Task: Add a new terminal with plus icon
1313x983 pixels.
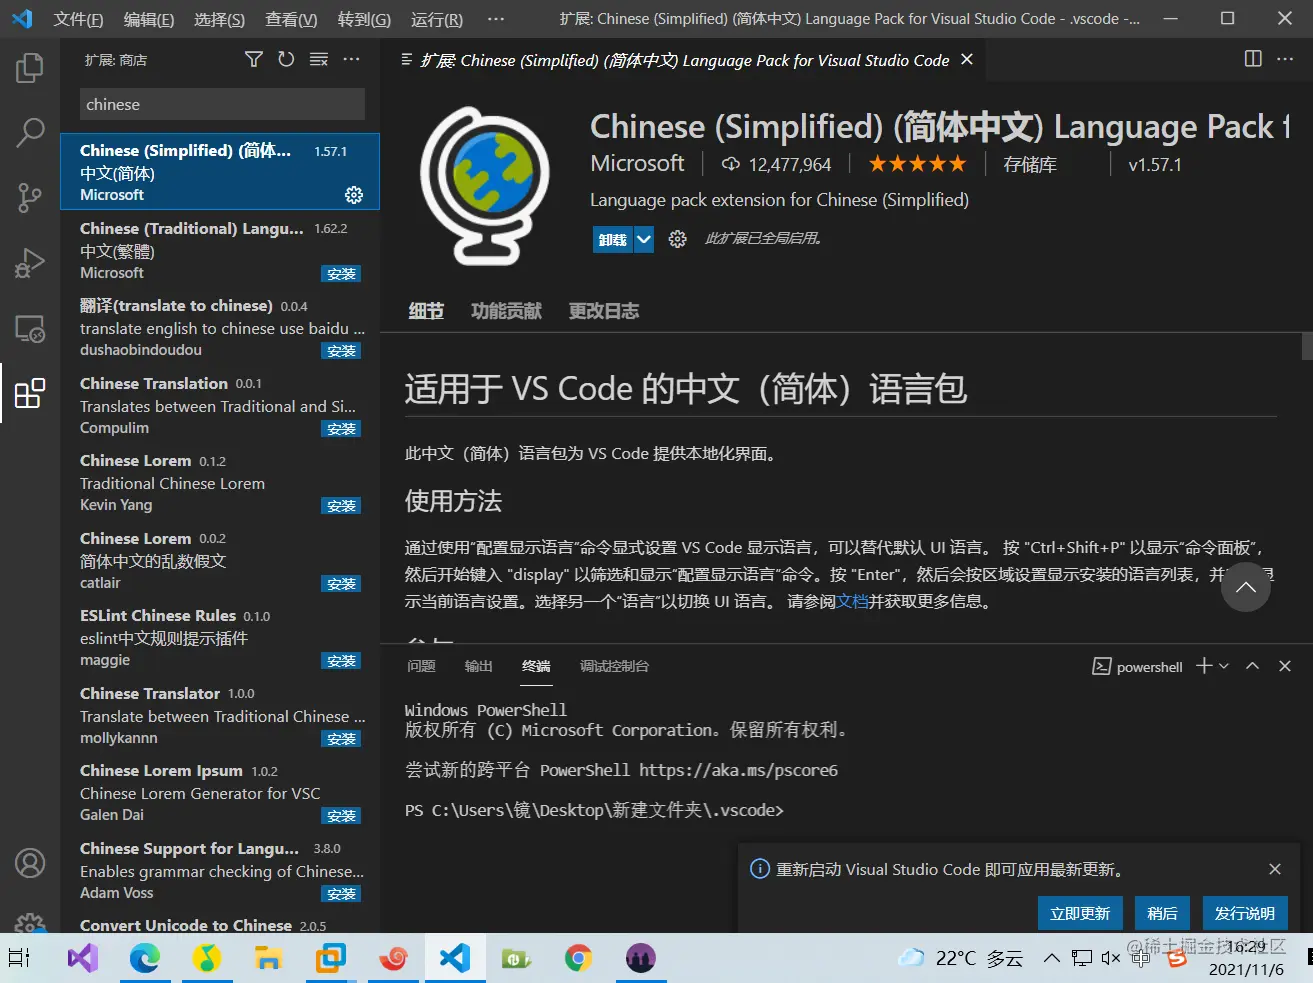Action: [1204, 666]
